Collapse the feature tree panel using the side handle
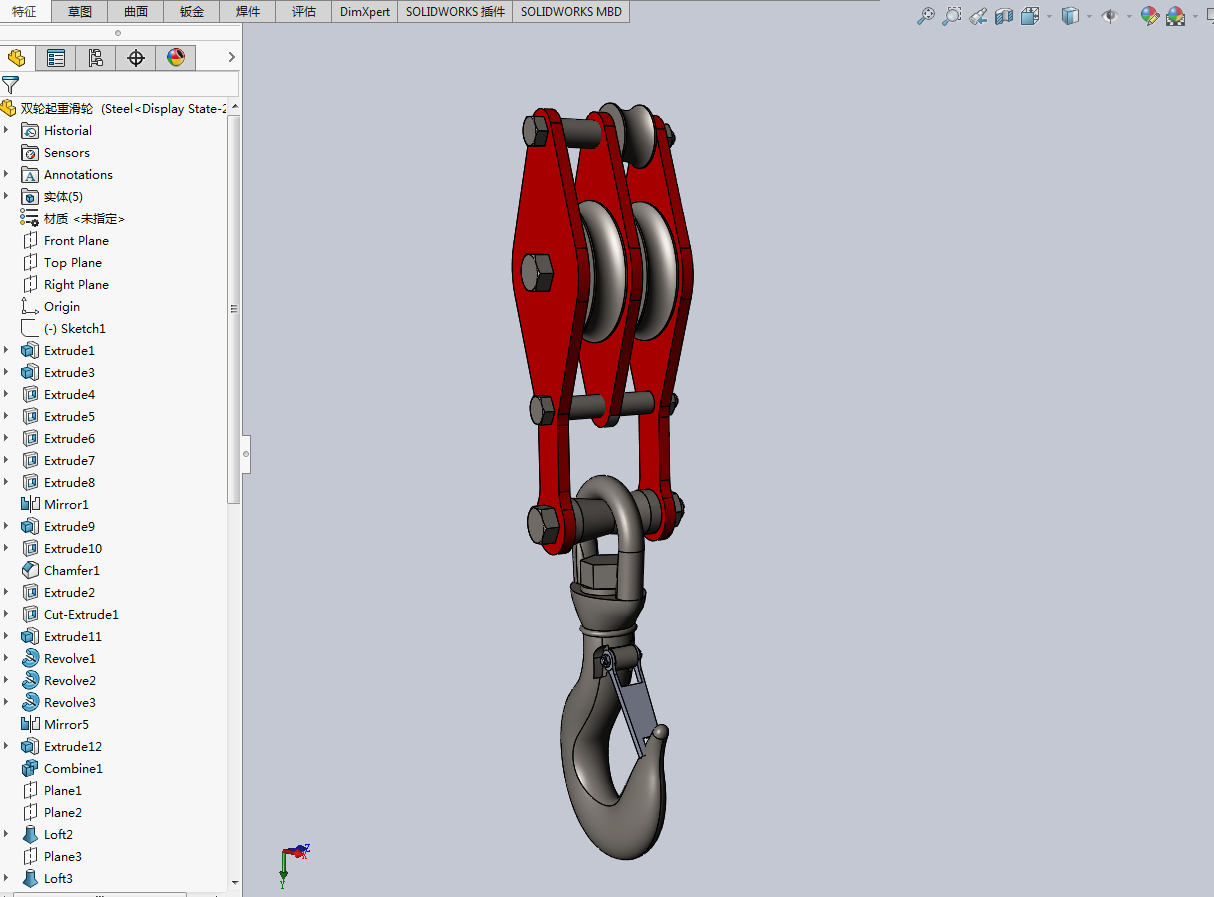Screen dimensions: 1214x897 click(x=246, y=454)
